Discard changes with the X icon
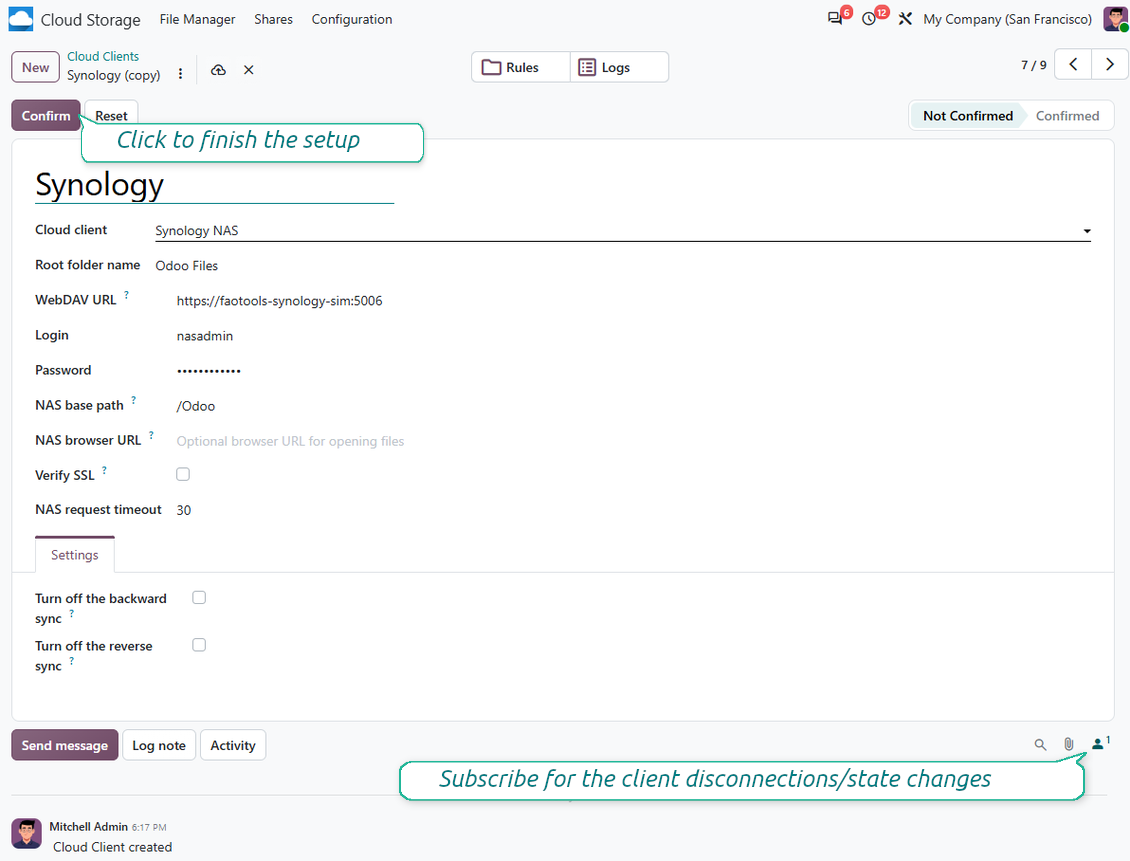The image size is (1130, 861). [249, 70]
